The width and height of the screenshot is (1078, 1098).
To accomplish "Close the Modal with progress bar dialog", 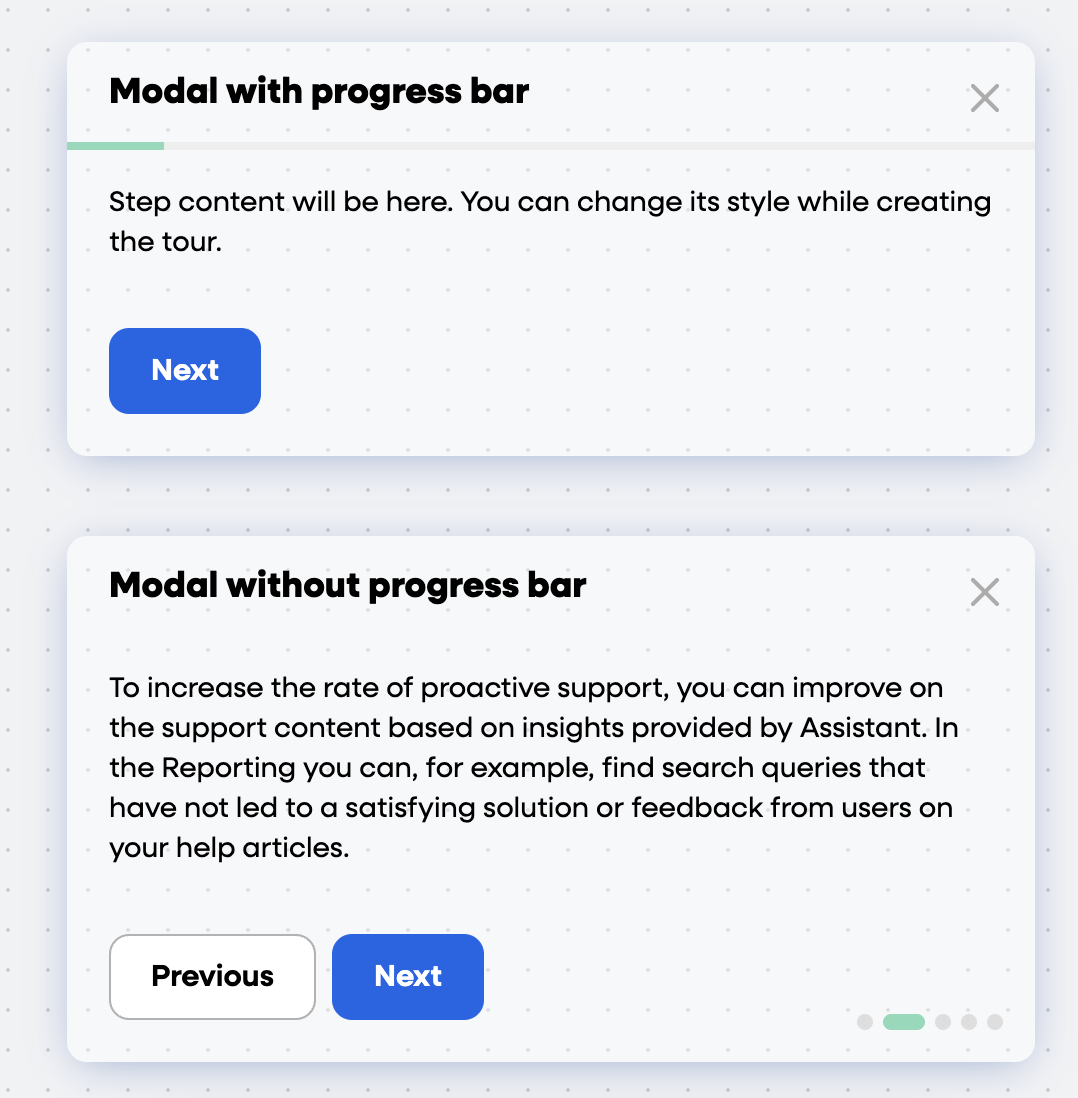I will (984, 98).
